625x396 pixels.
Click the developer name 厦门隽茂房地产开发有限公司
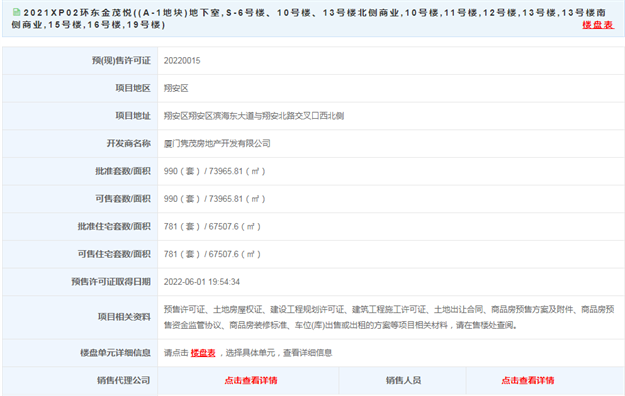217,144
